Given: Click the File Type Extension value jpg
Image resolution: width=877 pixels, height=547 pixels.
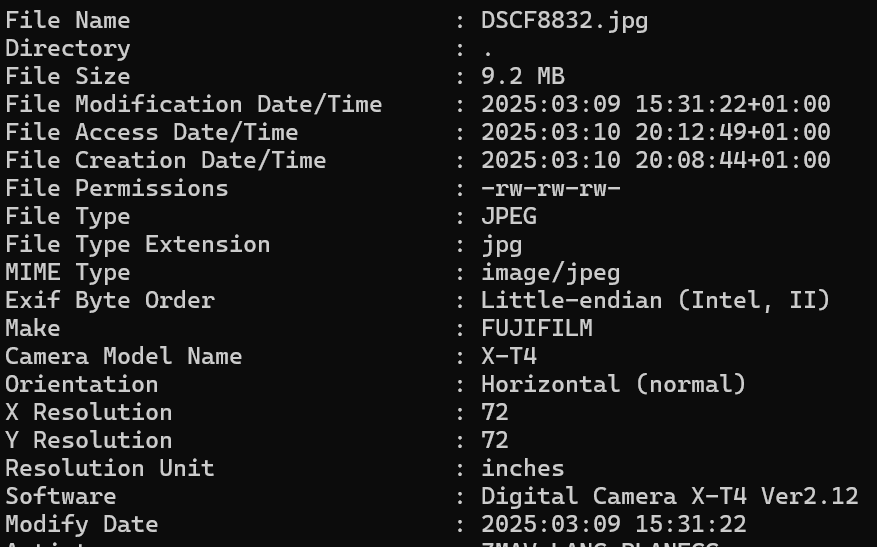Looking at the screenshot, I should click(501, 244).
